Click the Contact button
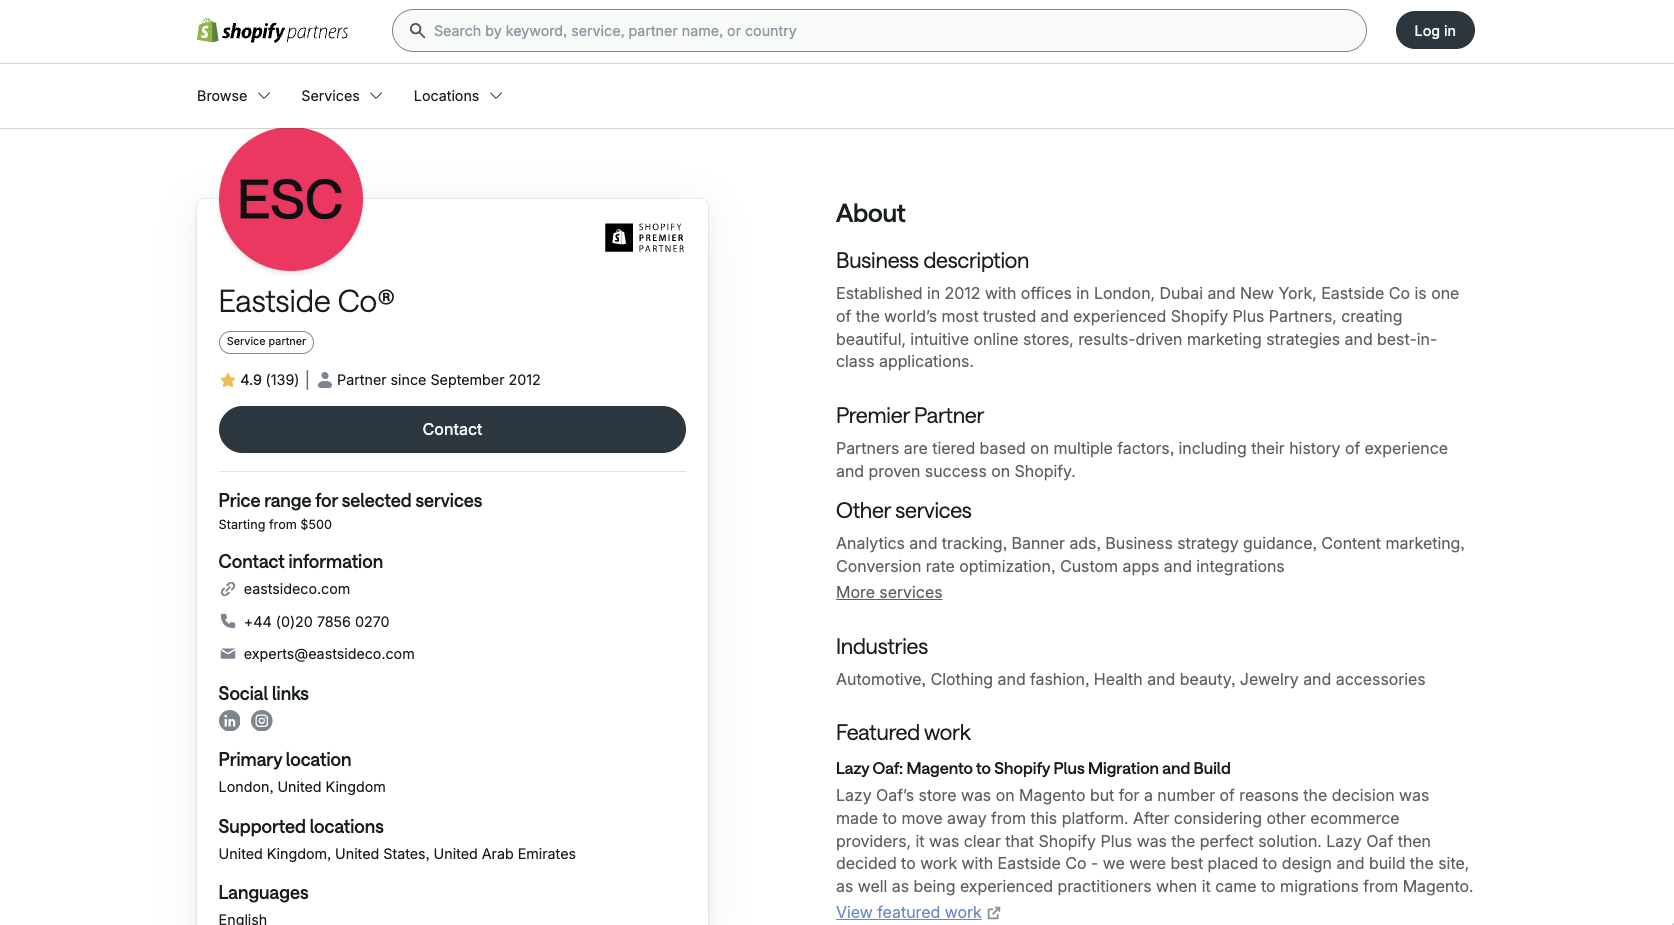Image resolution: width=1674 pixels, height=925 pixels. (452, 429)
